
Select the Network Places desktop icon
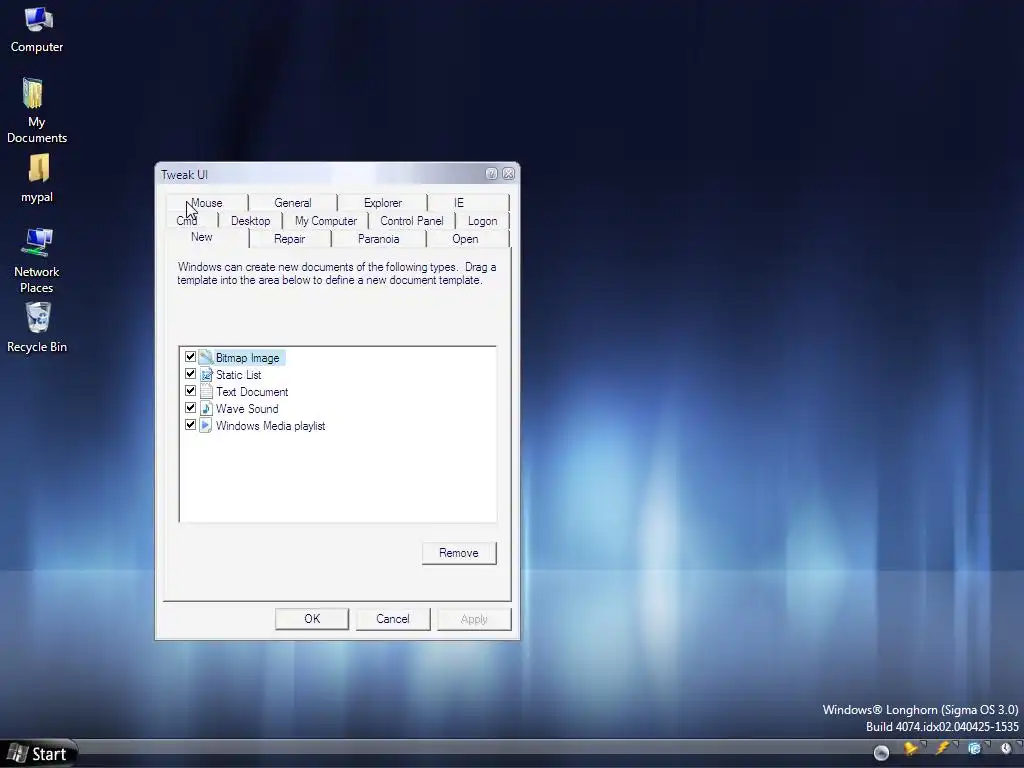(37, 261)
